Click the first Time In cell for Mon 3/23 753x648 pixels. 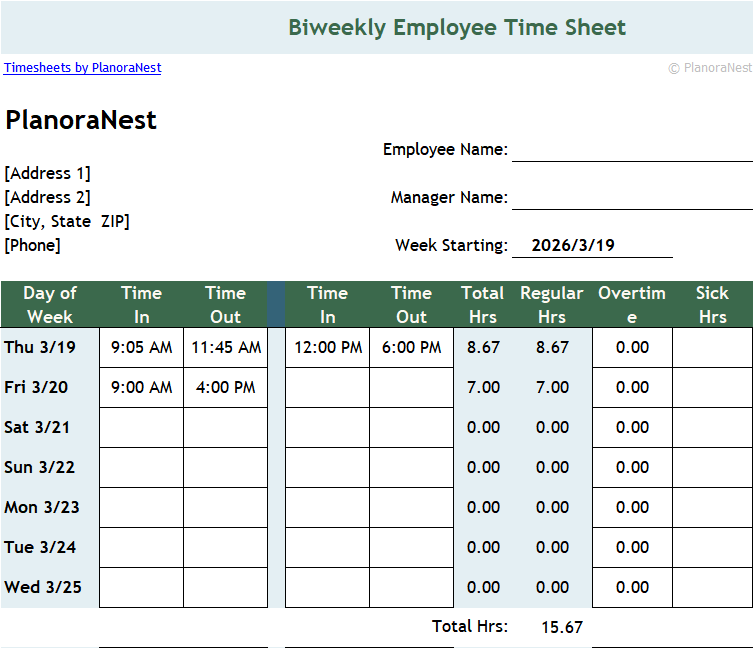(x=142, y=507)
